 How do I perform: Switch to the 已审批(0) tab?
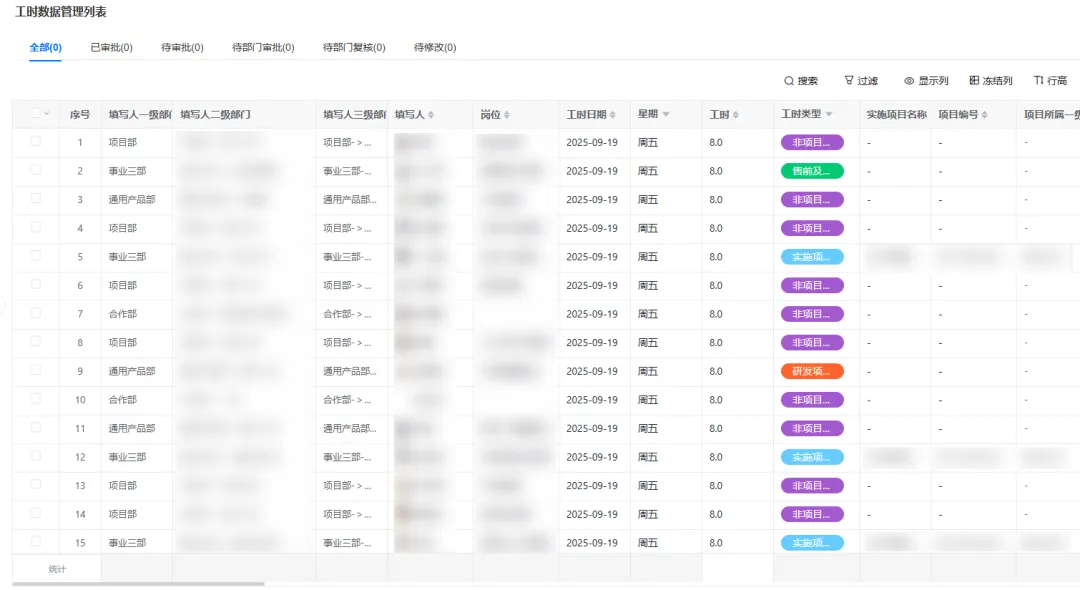[111, 47]
